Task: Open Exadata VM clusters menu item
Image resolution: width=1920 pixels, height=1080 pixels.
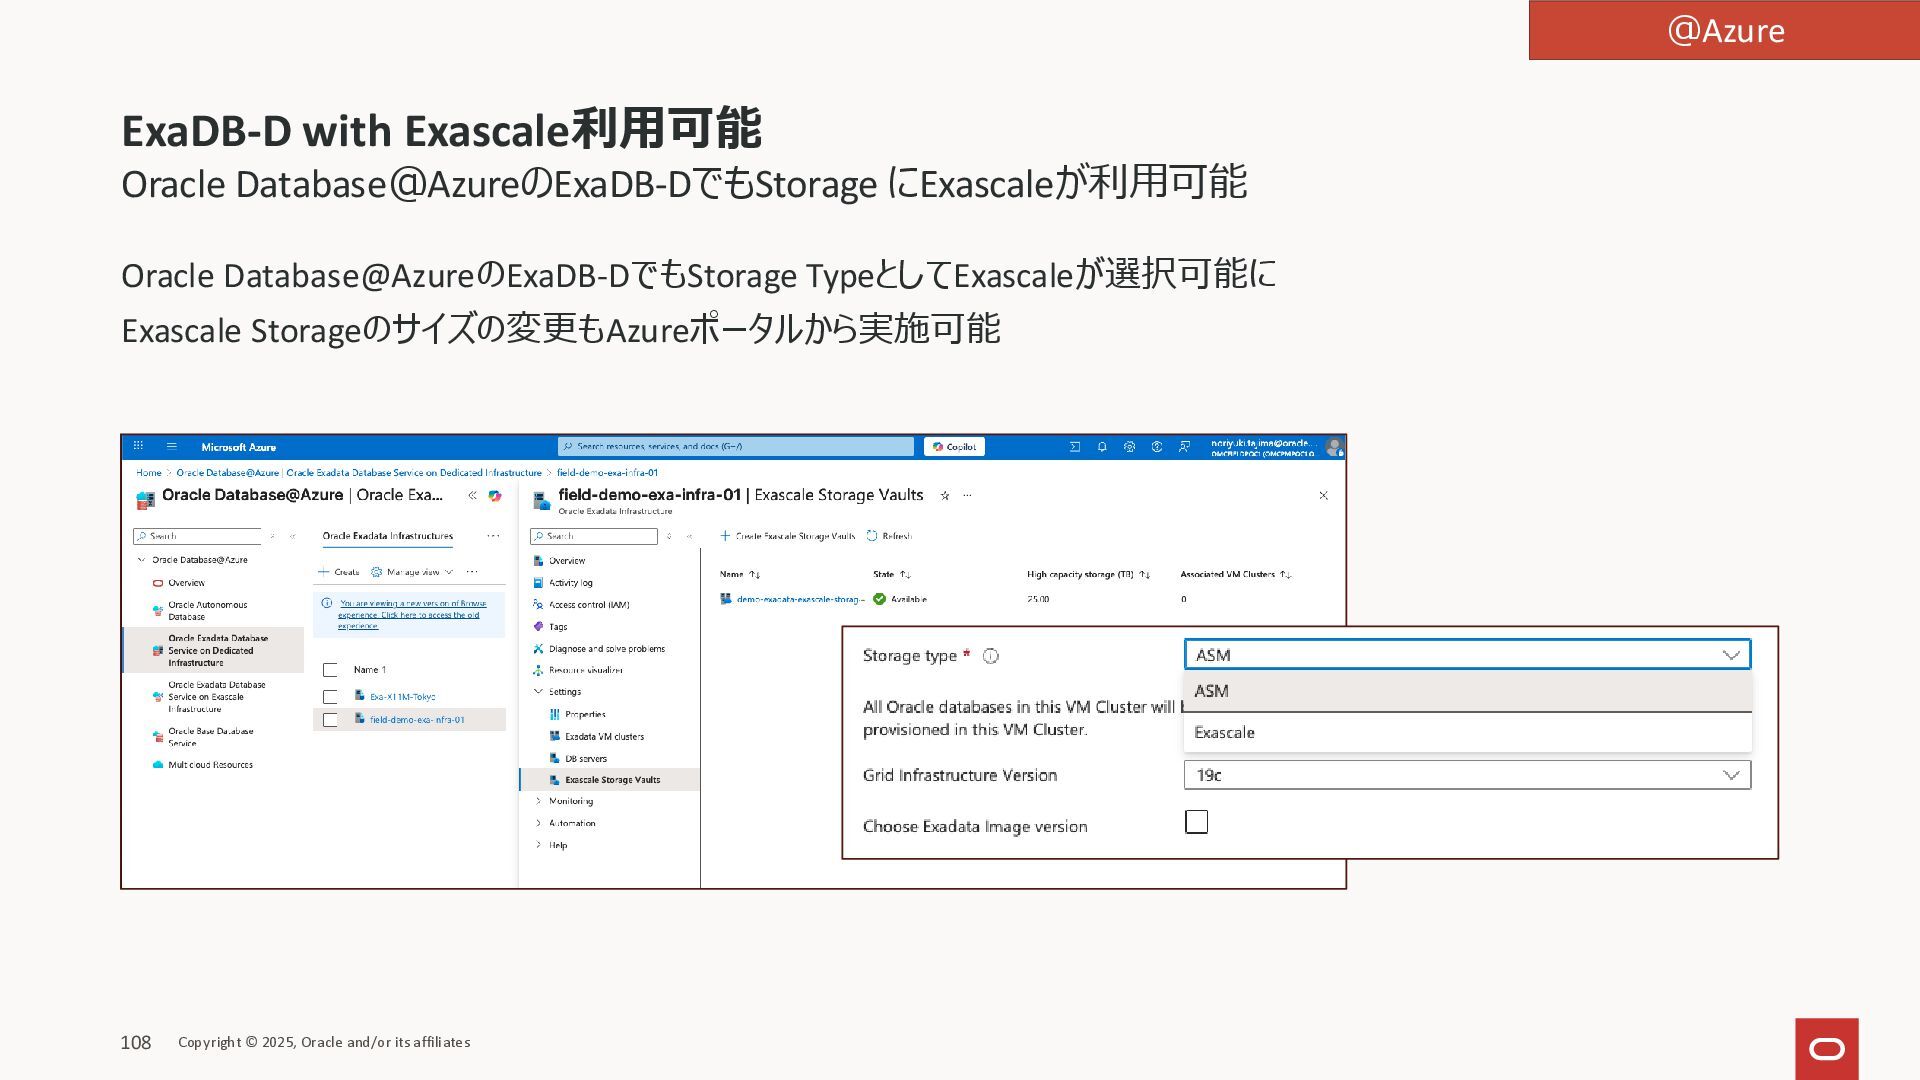Action: point(604,737)
